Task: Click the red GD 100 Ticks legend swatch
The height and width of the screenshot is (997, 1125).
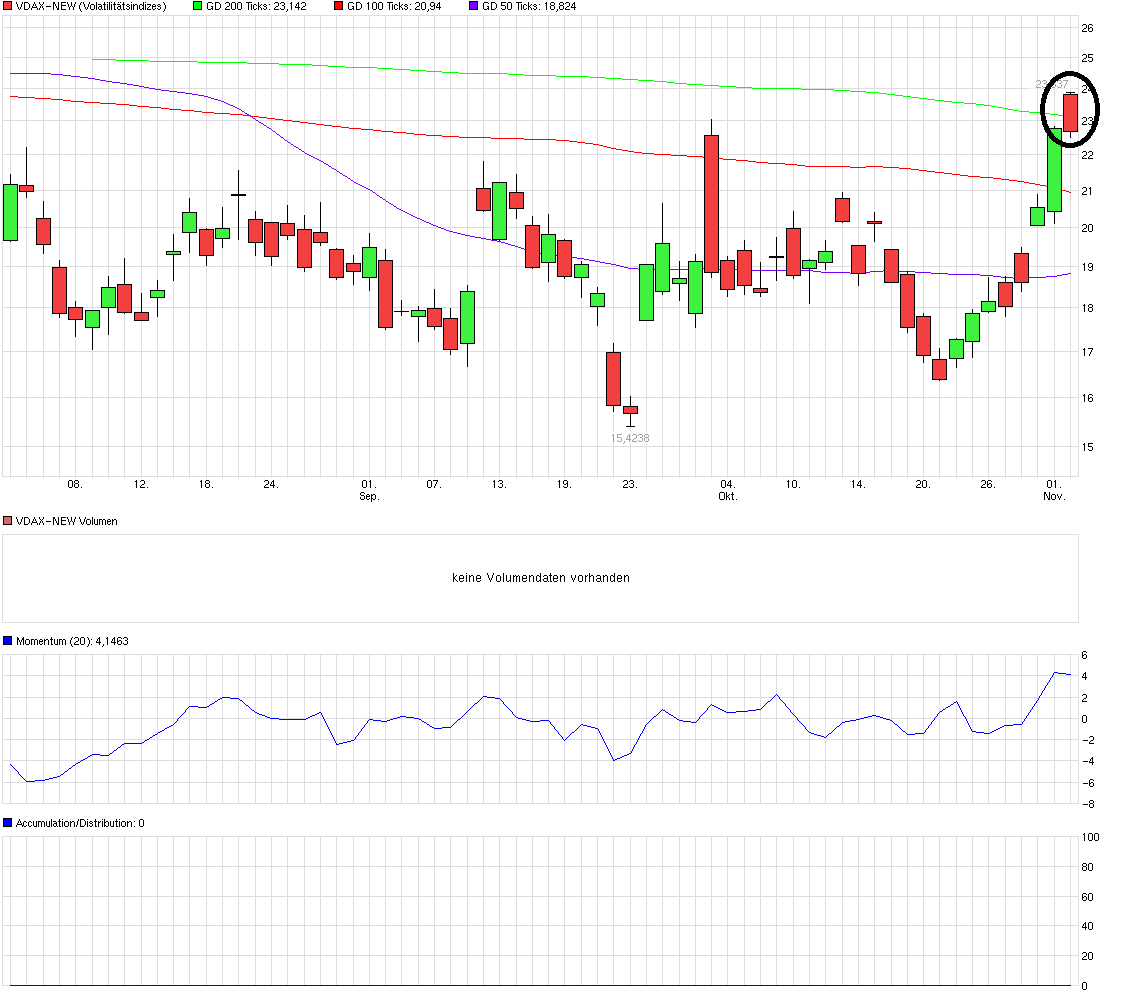Action: click(339, 6)
